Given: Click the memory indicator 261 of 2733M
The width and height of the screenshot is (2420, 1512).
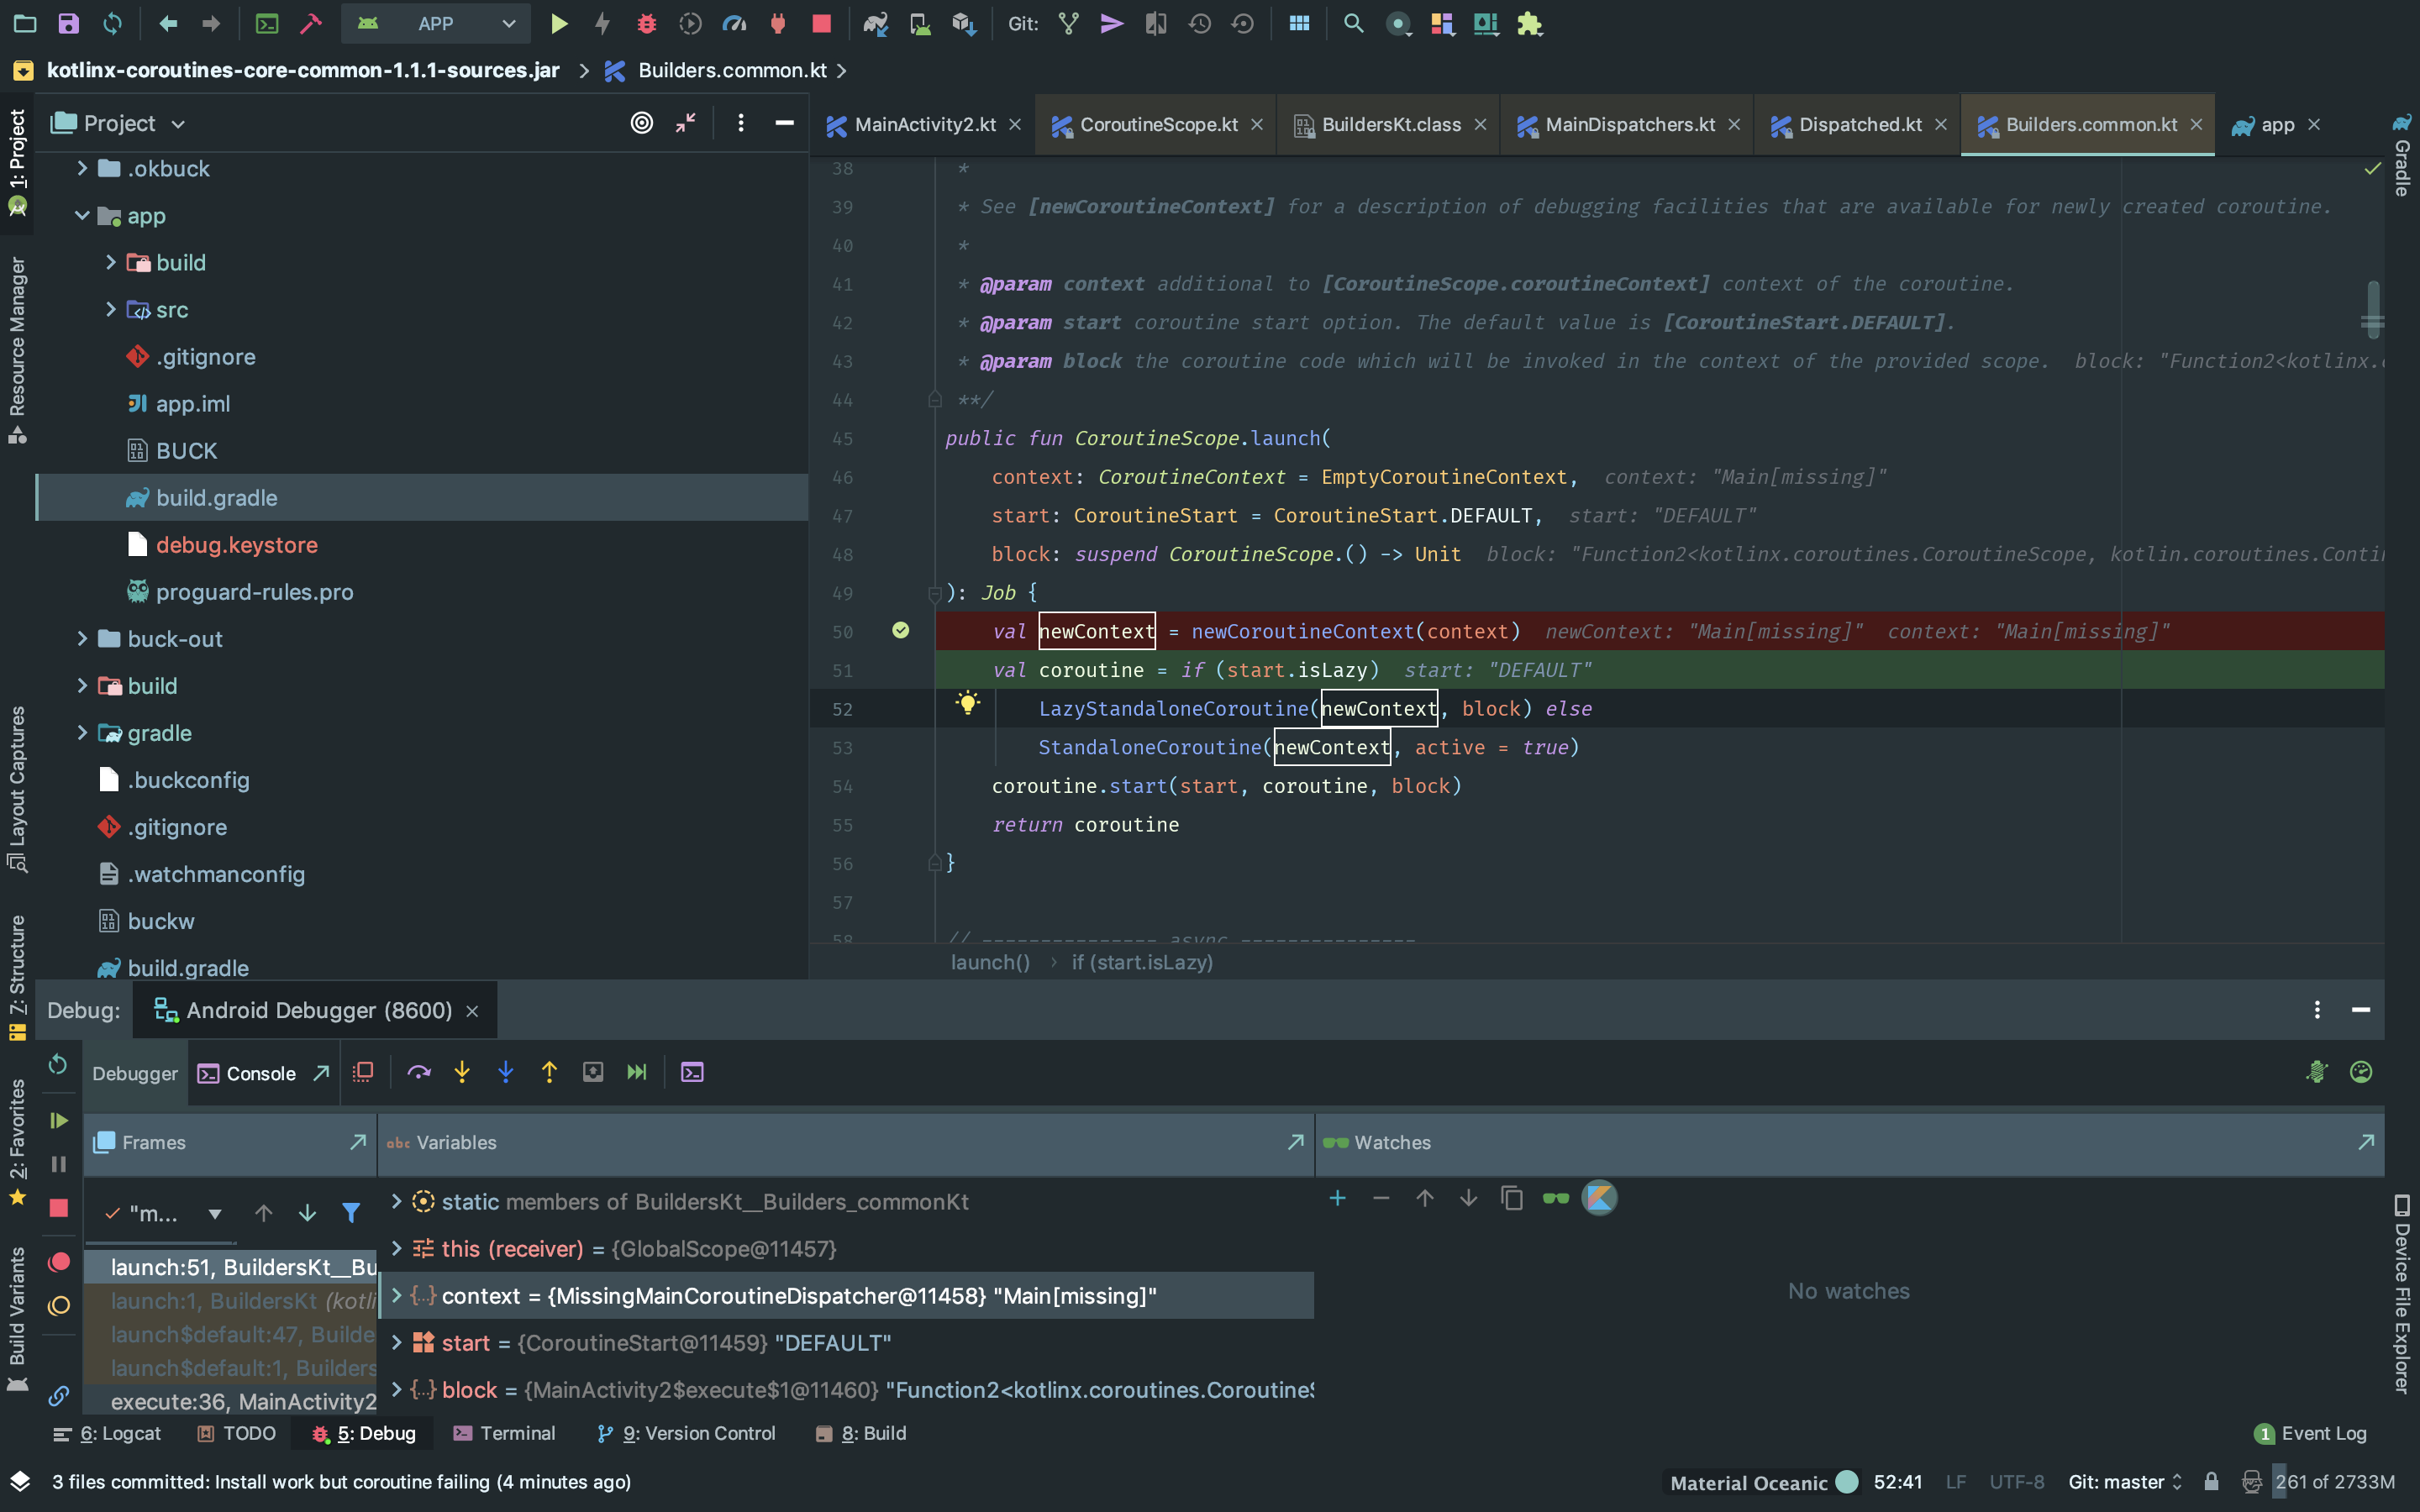Looking at the screenshot, I should pos(2334,1481).
